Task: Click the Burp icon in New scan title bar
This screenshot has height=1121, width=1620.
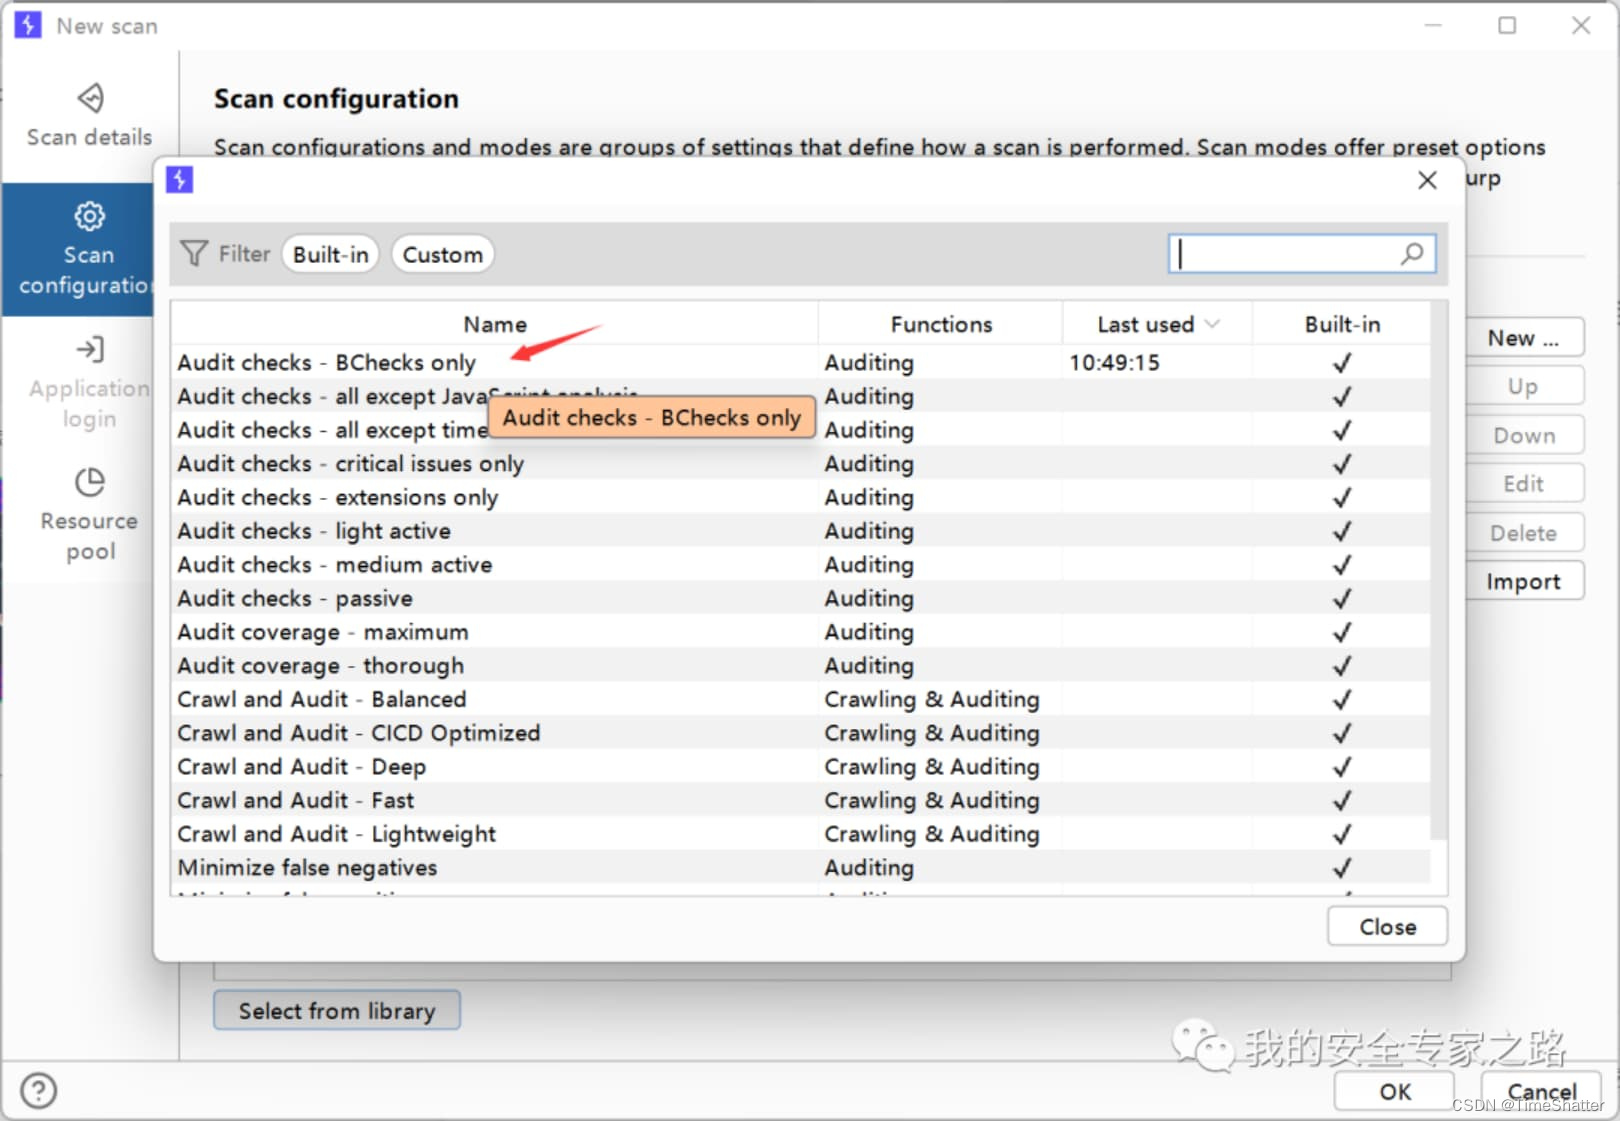Action: tap(28, 25)
